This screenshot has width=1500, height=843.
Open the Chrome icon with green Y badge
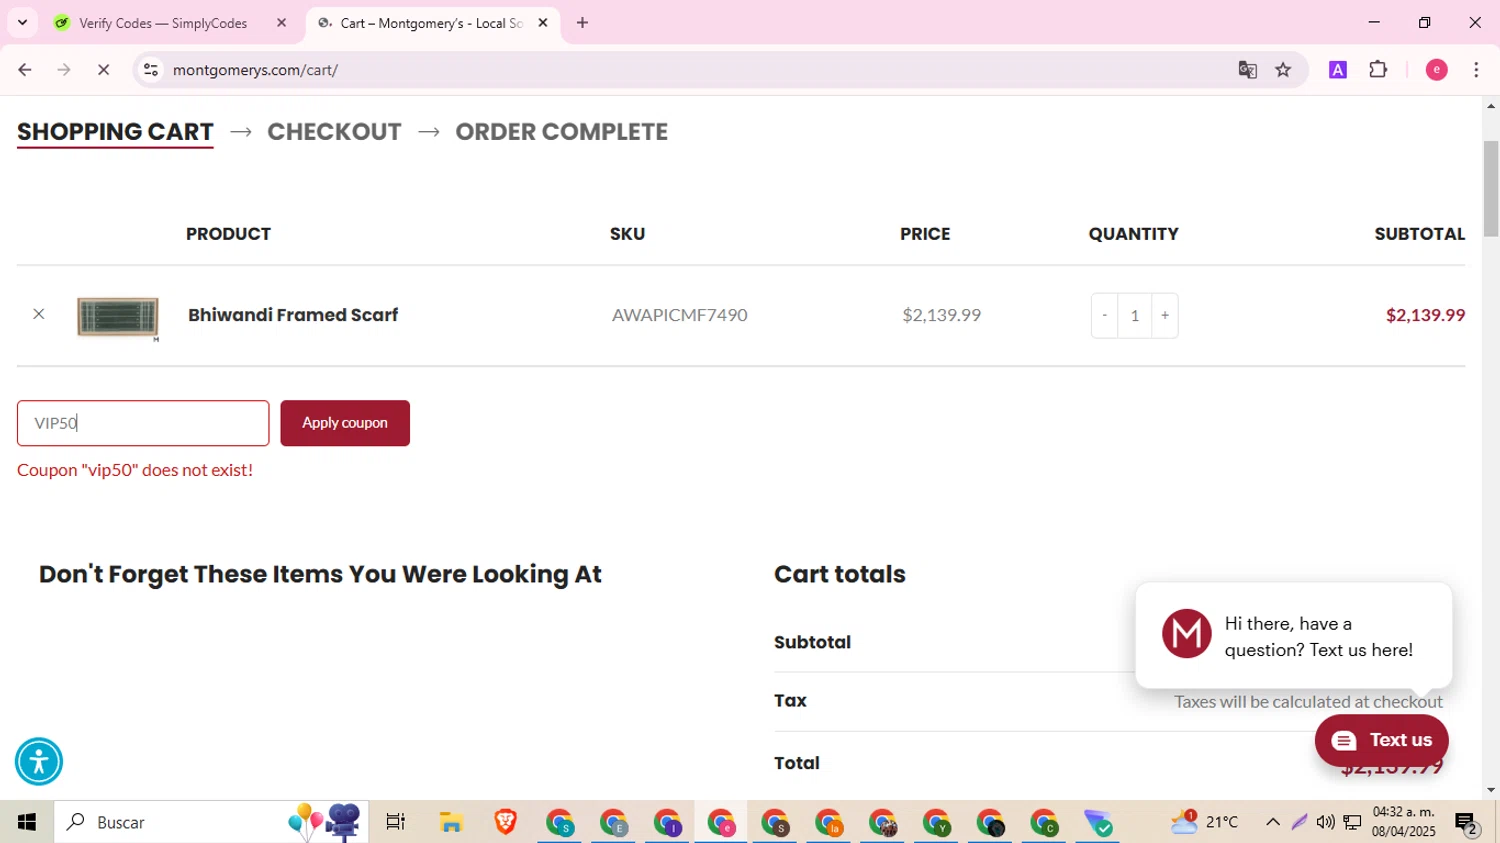click(x=937, y=822)
